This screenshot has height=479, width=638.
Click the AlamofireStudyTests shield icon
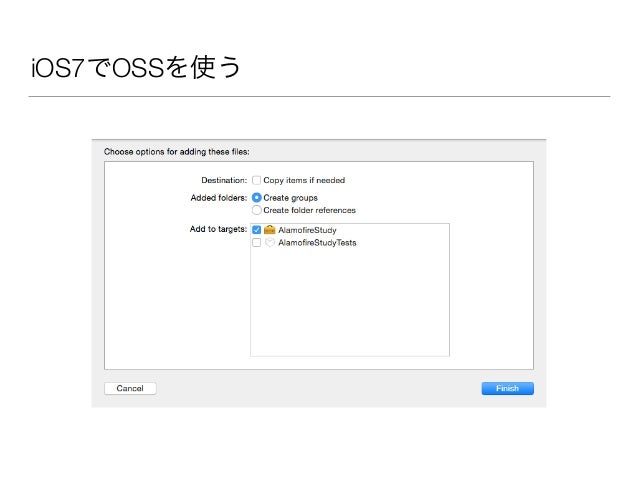coord(269,243)
